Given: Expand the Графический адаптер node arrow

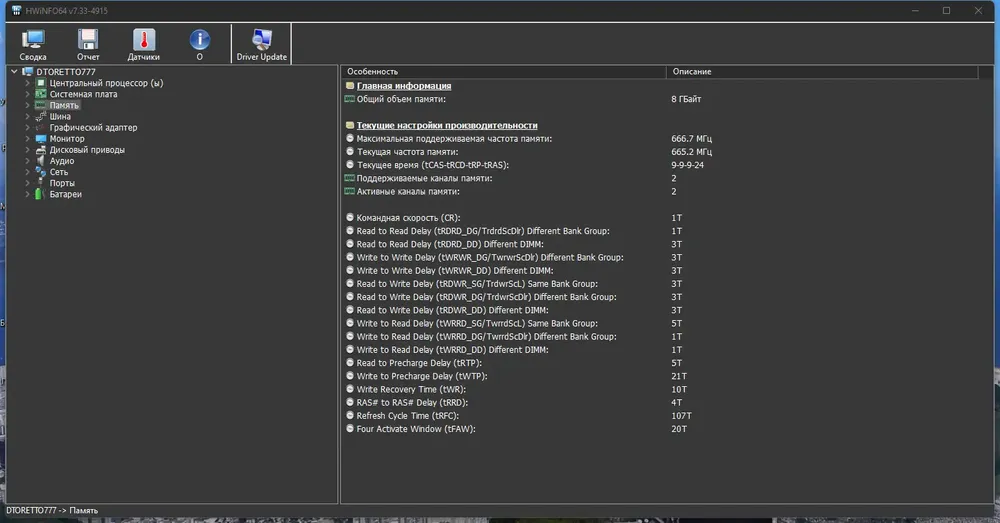Looking at the screenshot, I should point(27,128).
